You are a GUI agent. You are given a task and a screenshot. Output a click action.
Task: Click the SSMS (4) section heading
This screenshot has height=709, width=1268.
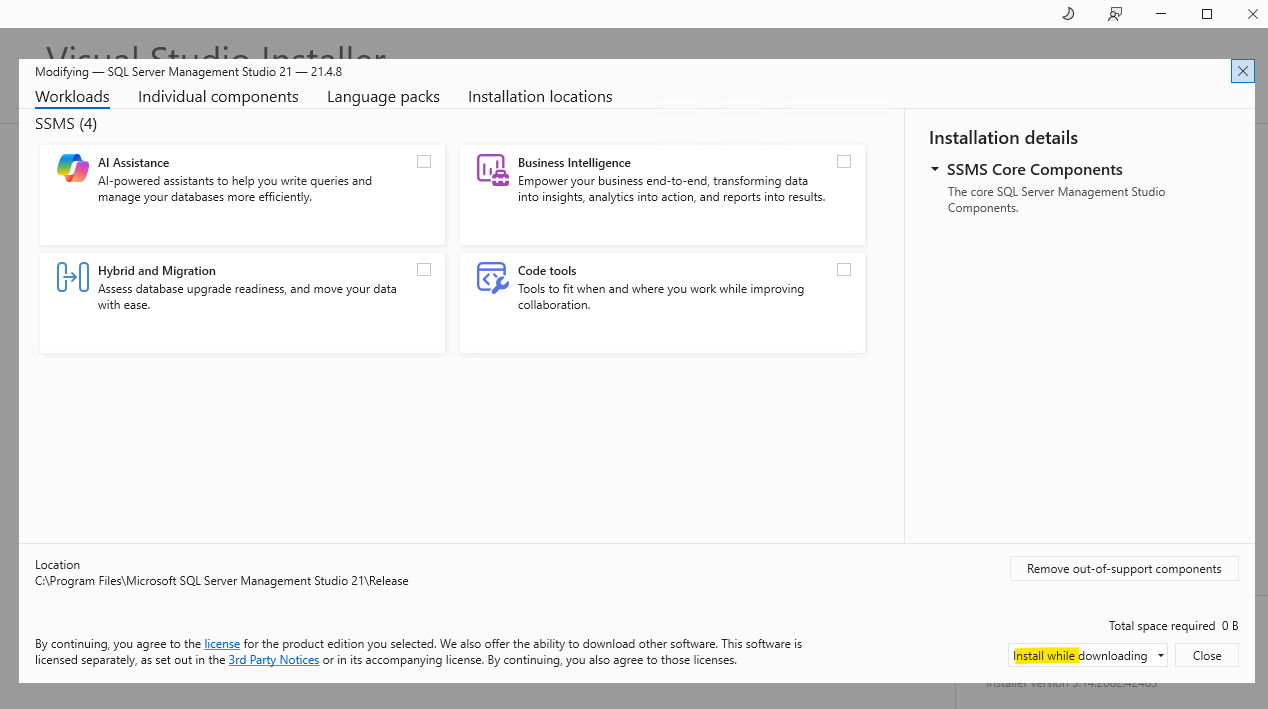click(x=66, y=124)
